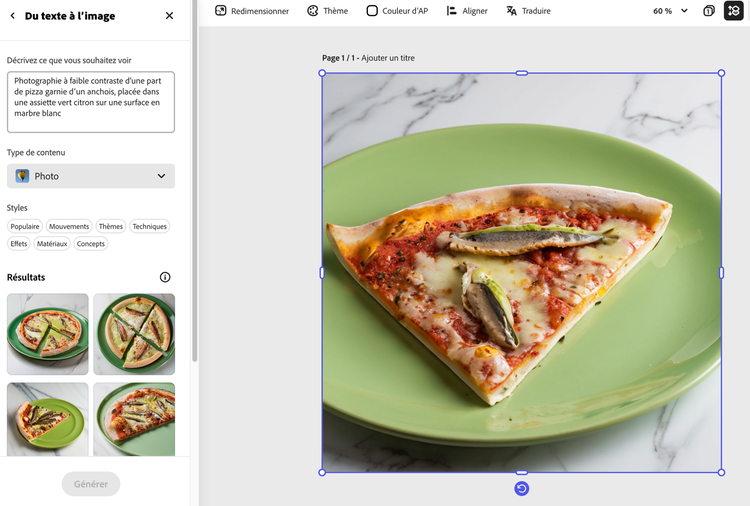Select the Populaire style chip
The width and height of the screenshot is (750, 506).
coord(25,226)
